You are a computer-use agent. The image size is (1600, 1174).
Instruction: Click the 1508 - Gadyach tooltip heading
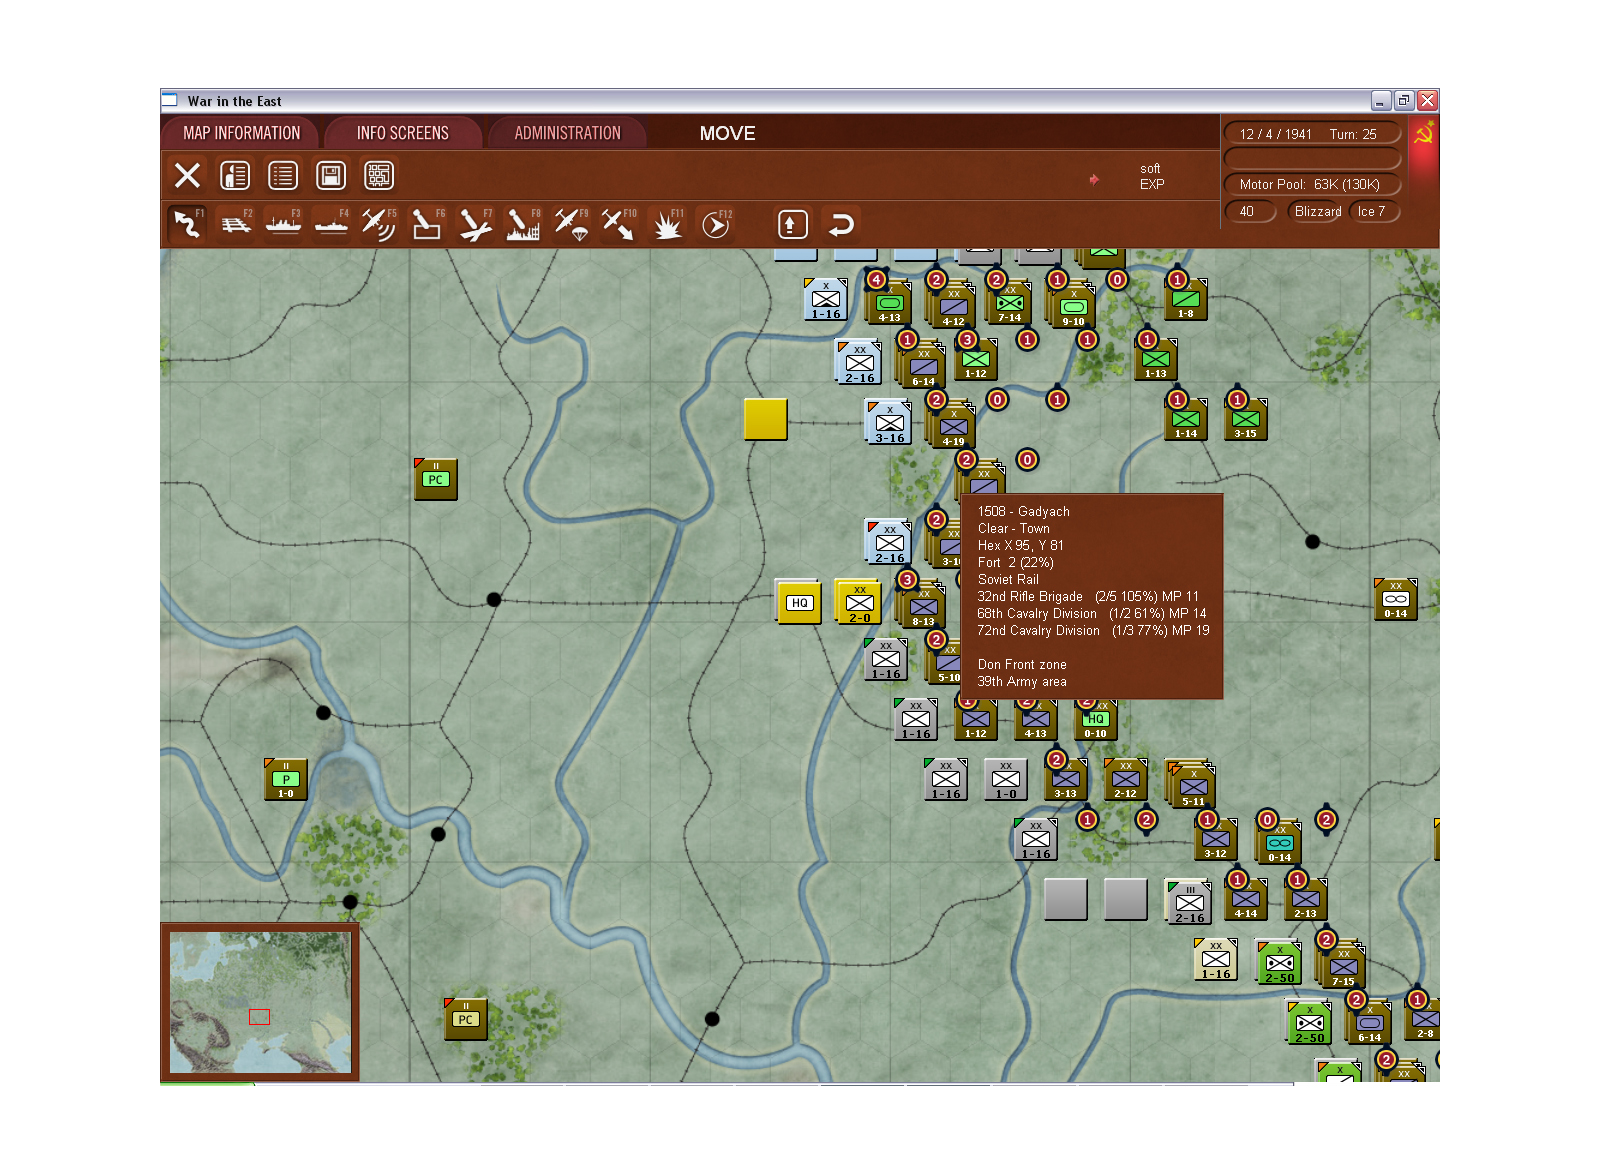1024,512
